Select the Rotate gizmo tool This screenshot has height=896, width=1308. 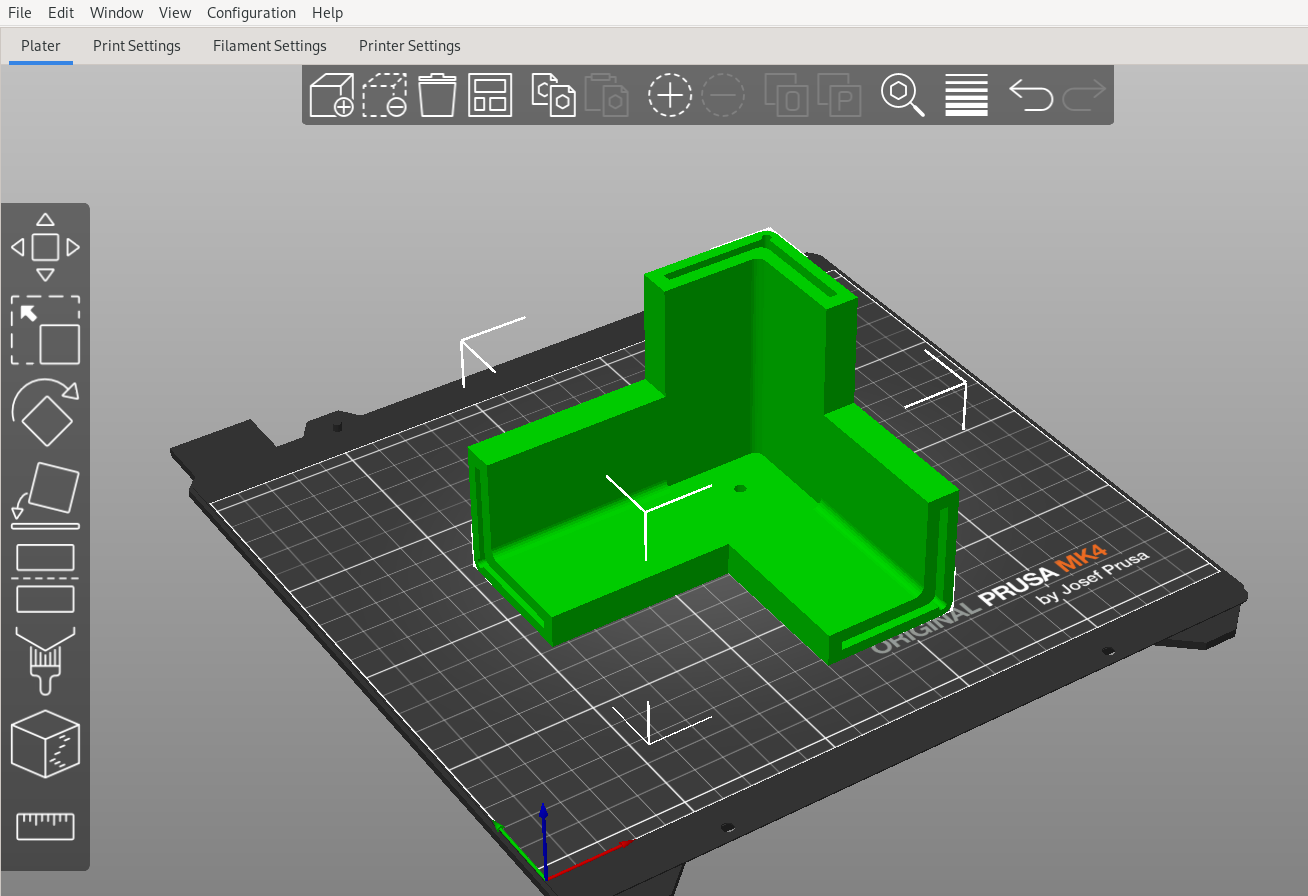pos(45,412)
